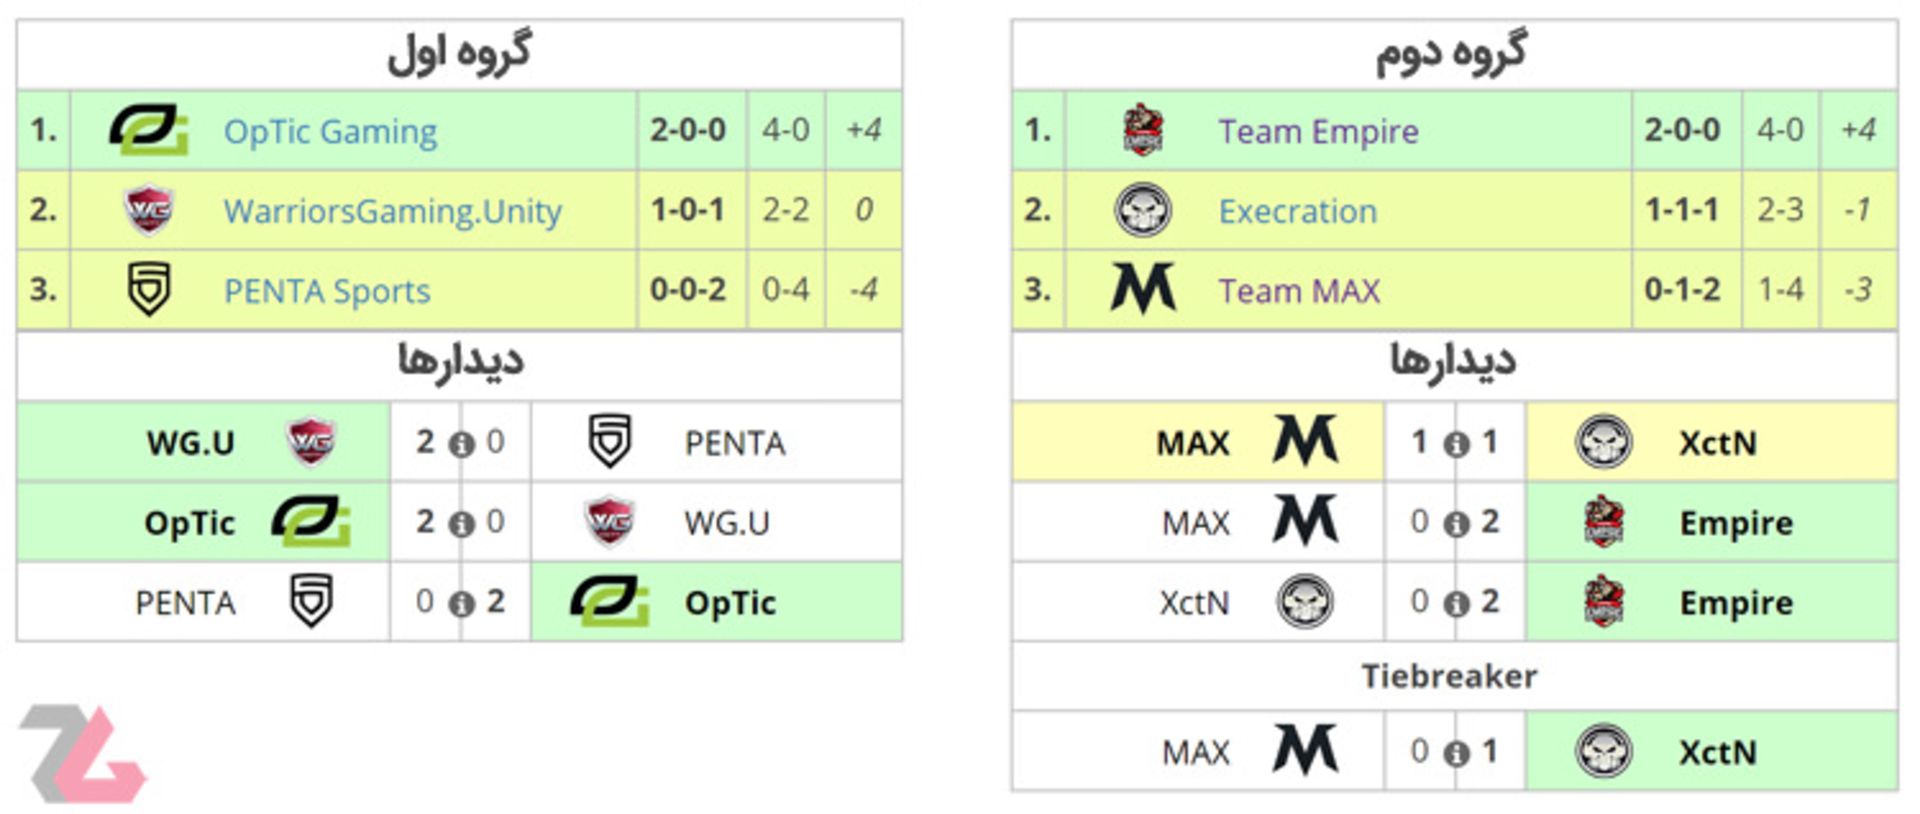Open the Team Empire team link
Viewport: 1920px width, 814px height.
tap(1318, 131)
